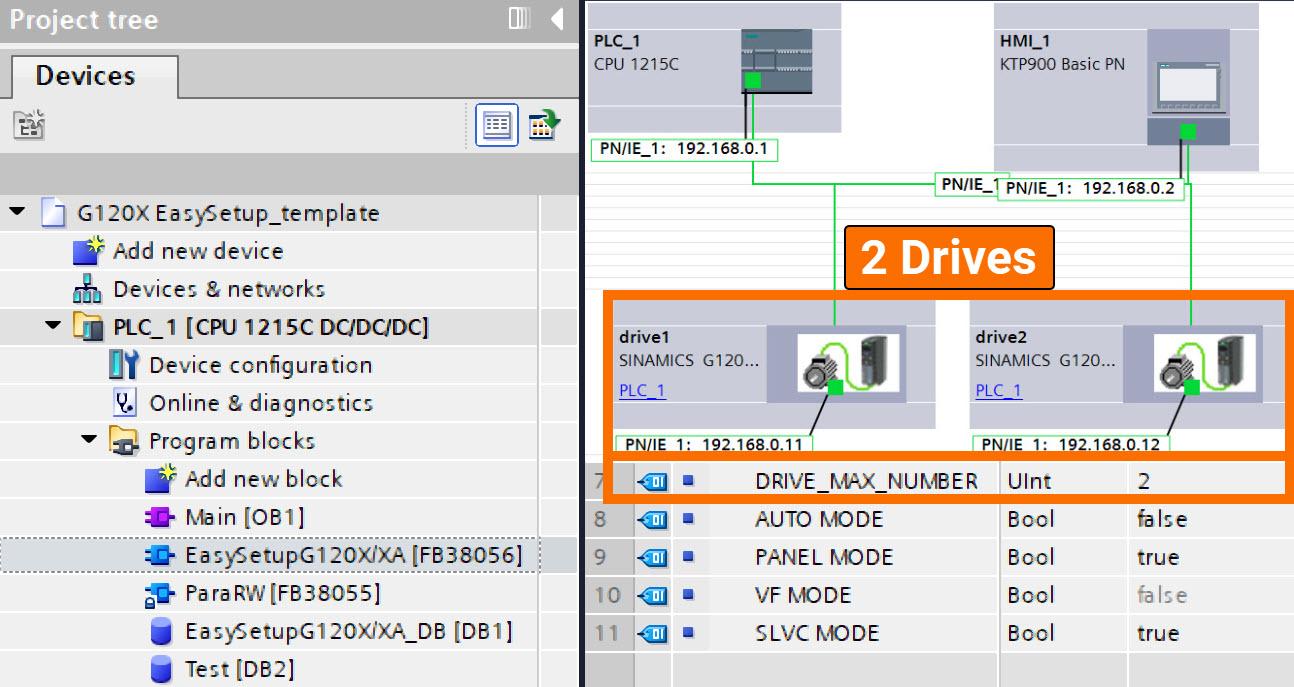
Task: Click the PANEL MODE name cell
Action: tap(824, 557)
